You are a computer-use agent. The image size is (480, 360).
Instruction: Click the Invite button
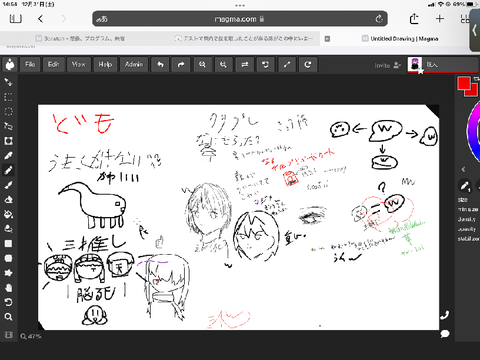pos(387,65)
